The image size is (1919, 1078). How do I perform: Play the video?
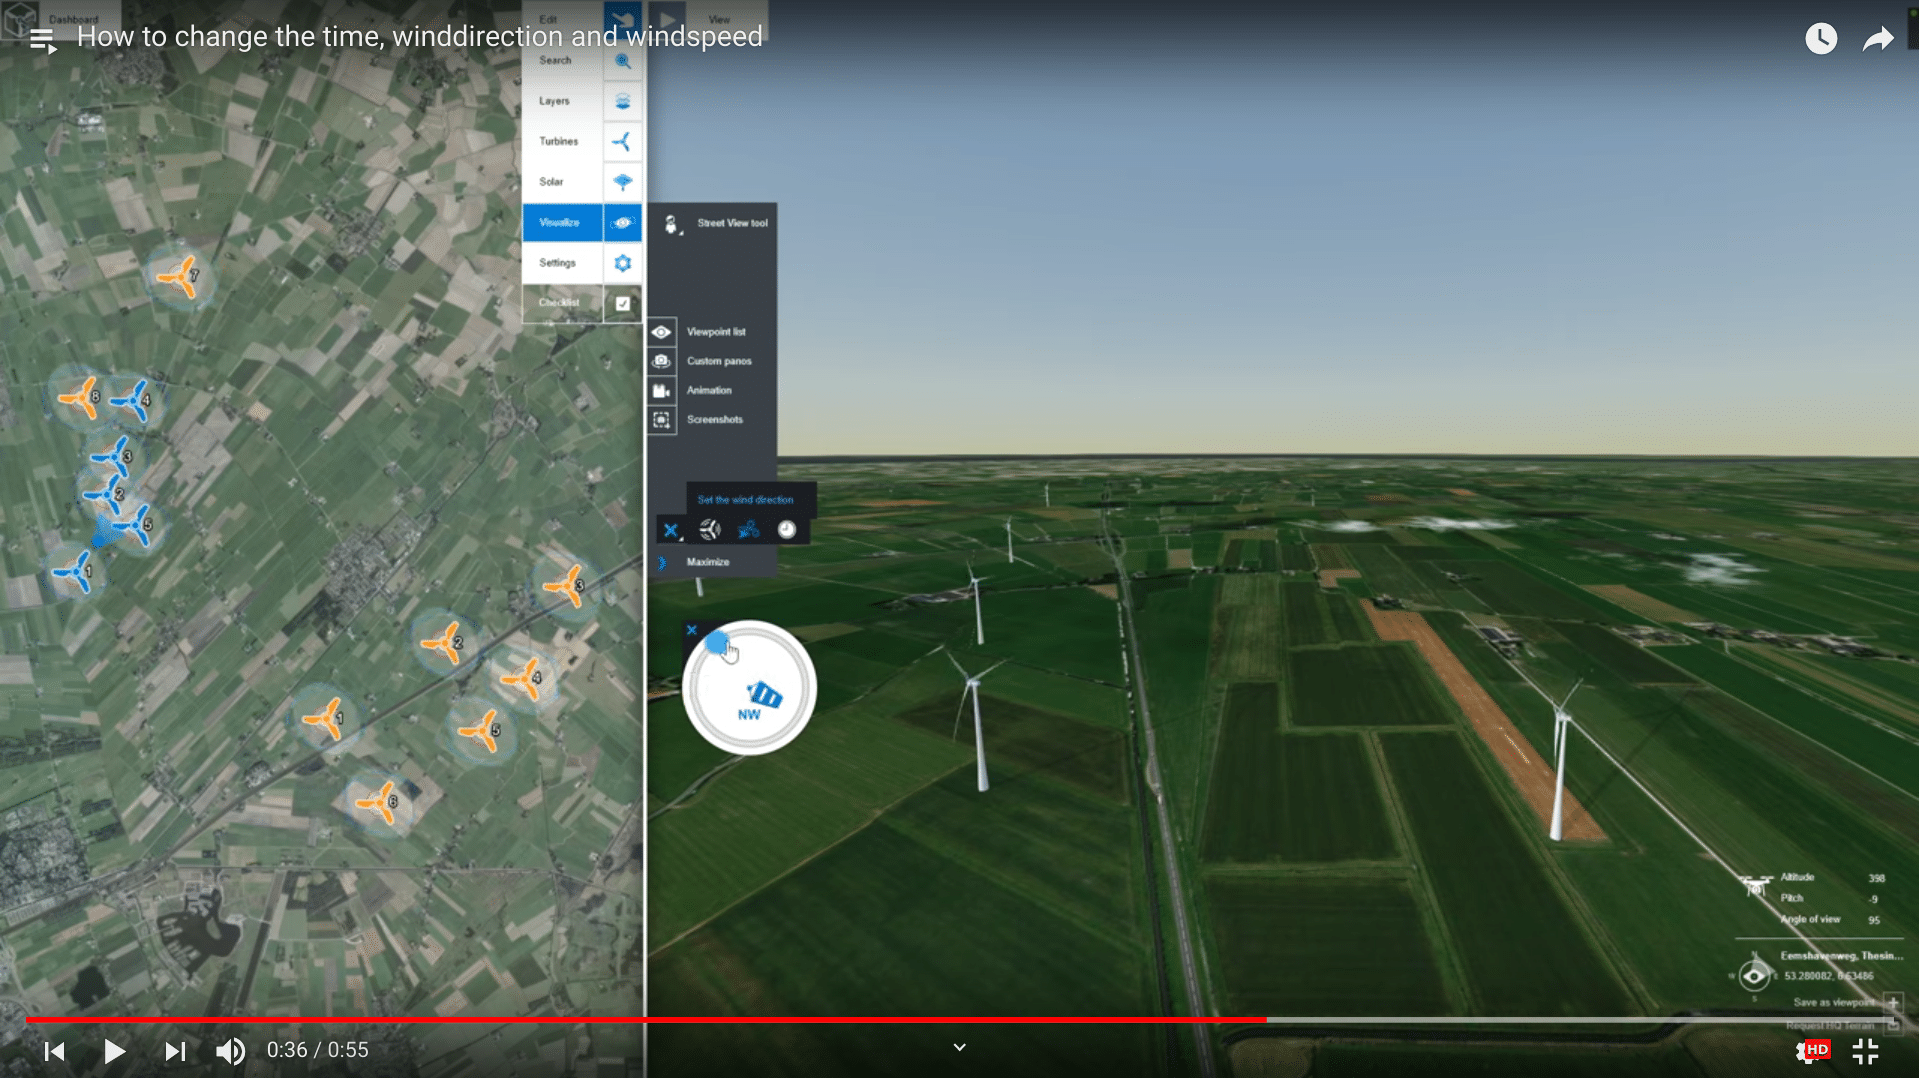pyautogui.click(x=114, y=1051)
